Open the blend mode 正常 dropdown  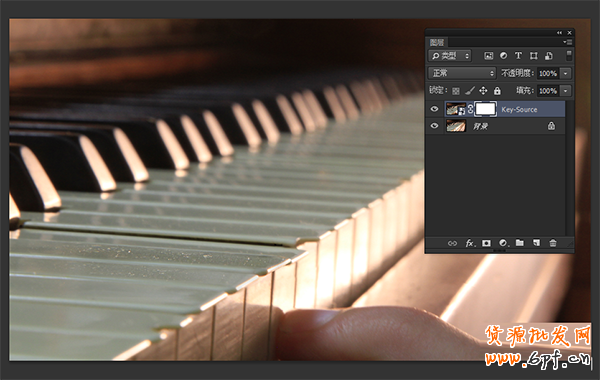click(x=462, y=73)
